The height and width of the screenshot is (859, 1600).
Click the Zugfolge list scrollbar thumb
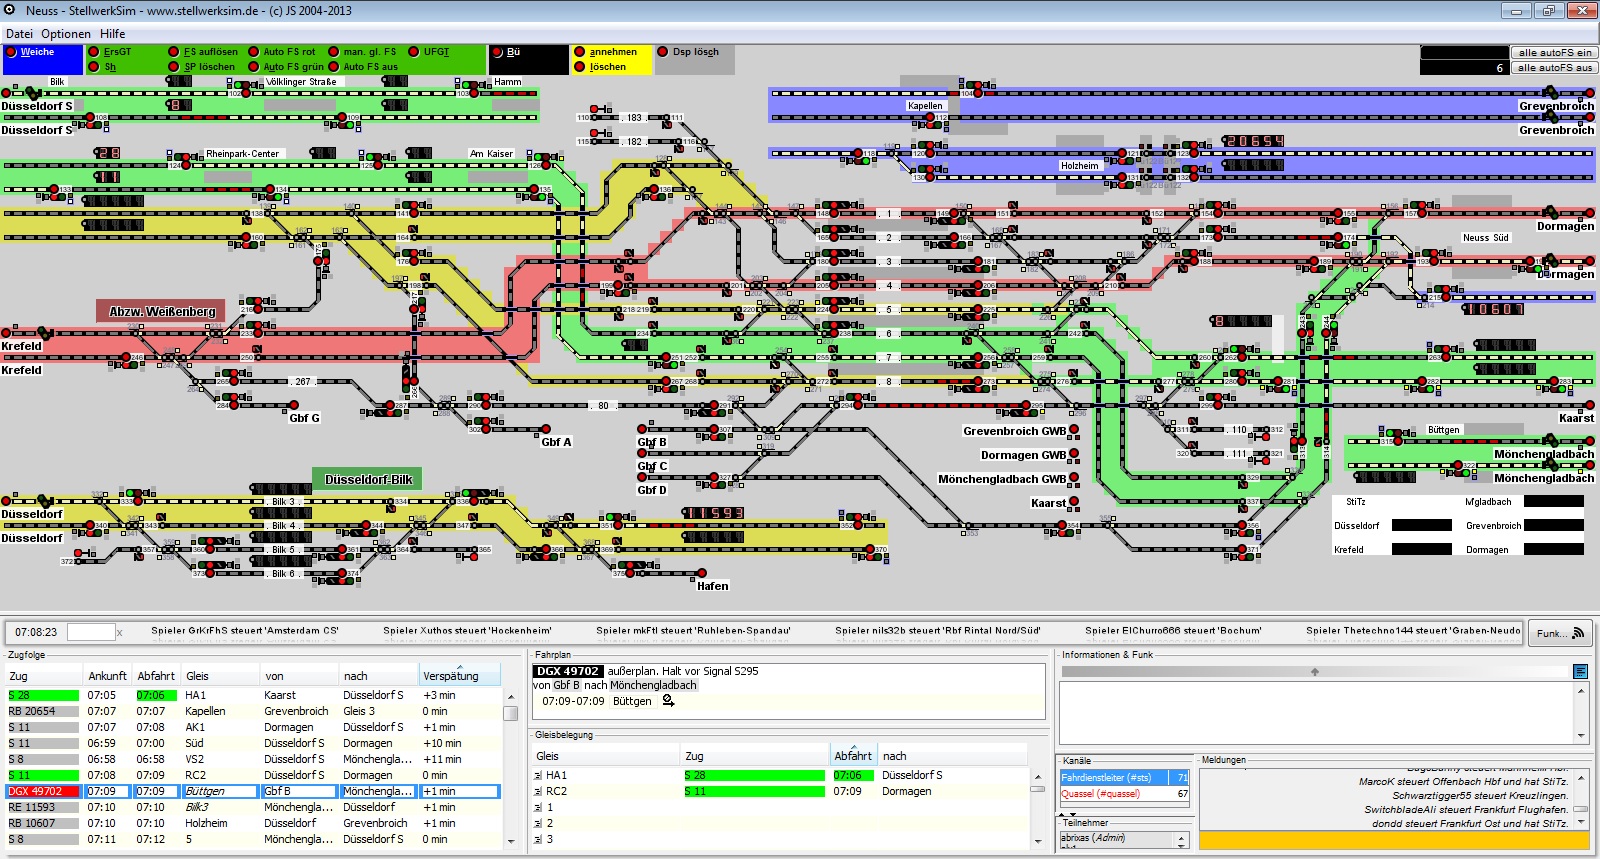(x=510, y=713)
